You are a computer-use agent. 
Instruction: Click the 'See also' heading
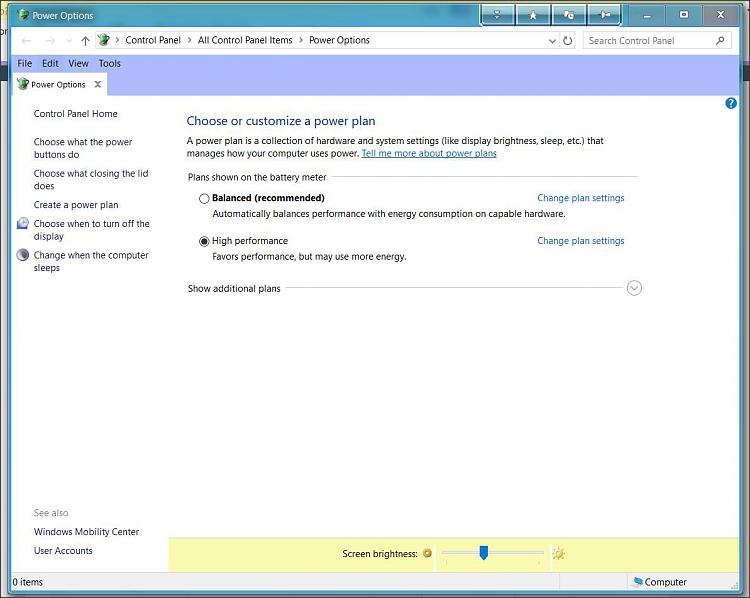[x=51, y=513]
